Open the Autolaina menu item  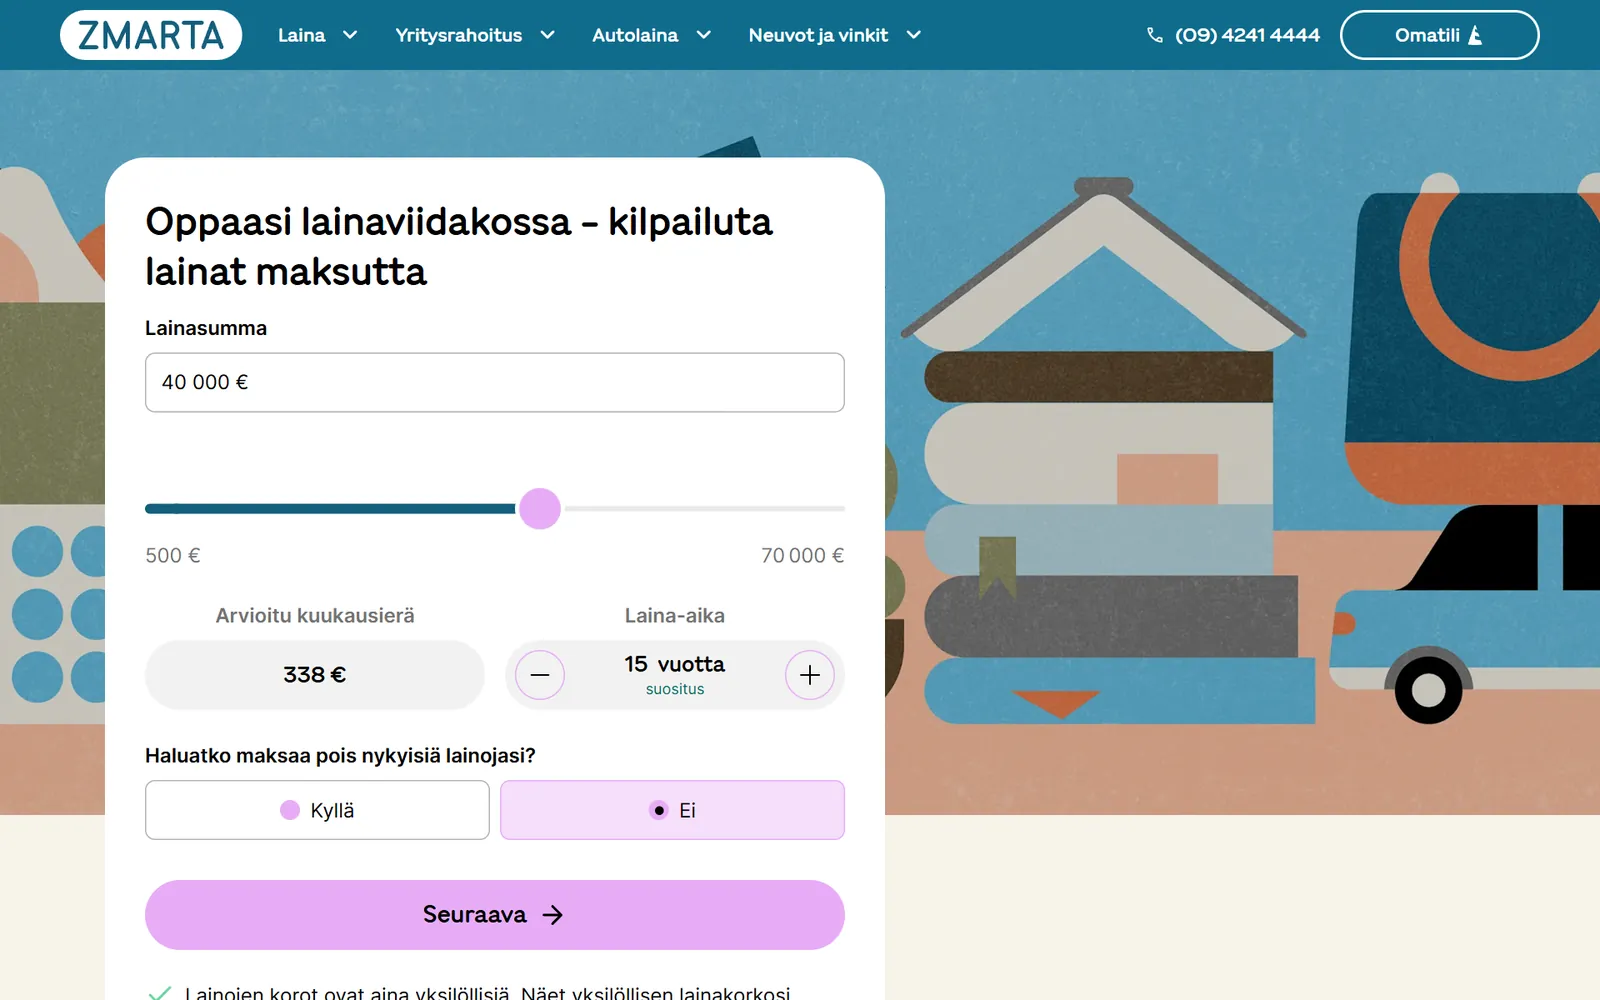pyautogui.click(x=635, y=35)
